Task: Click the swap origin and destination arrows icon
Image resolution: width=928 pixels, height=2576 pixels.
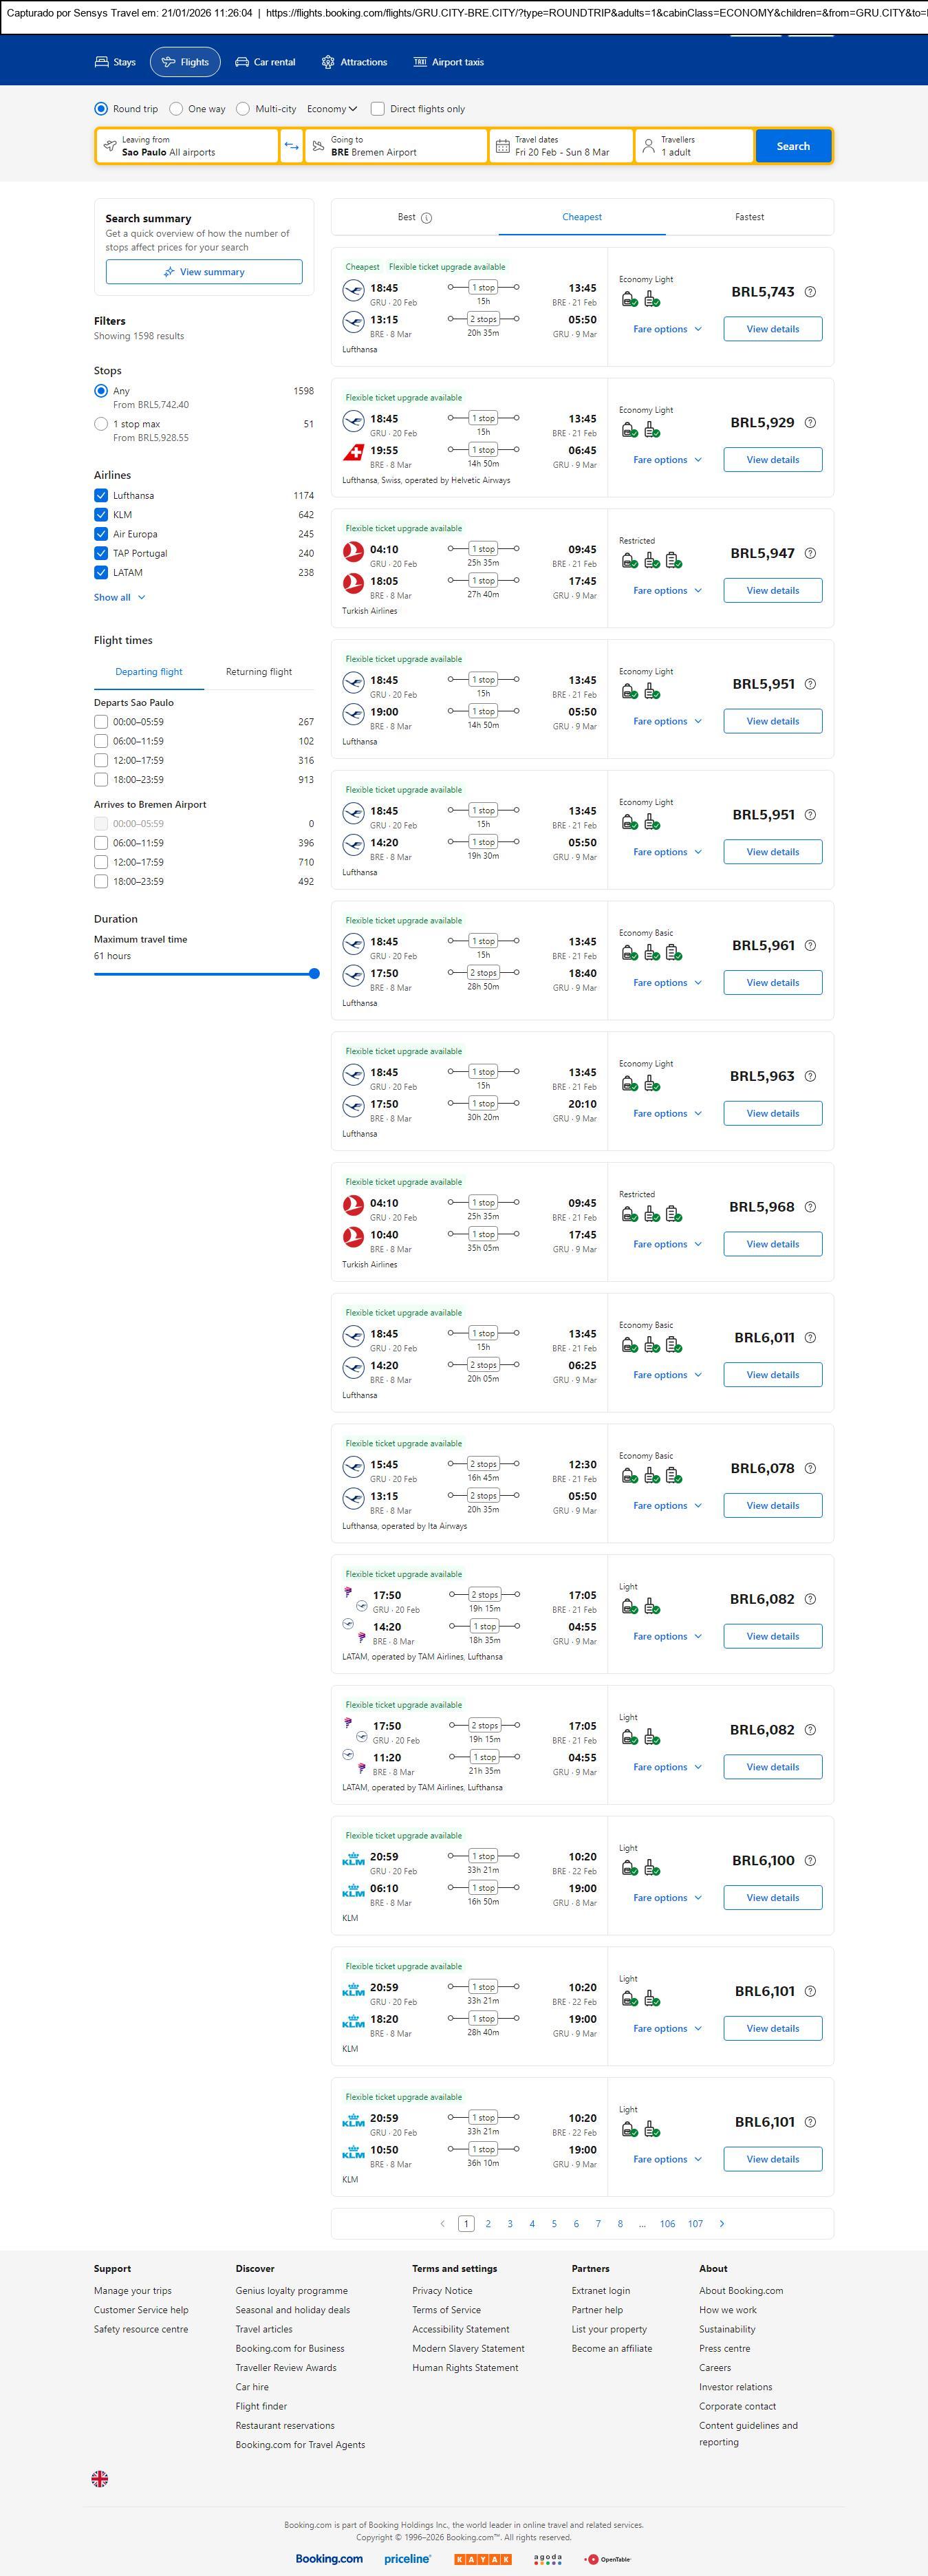Action: (x=291, y=146)
